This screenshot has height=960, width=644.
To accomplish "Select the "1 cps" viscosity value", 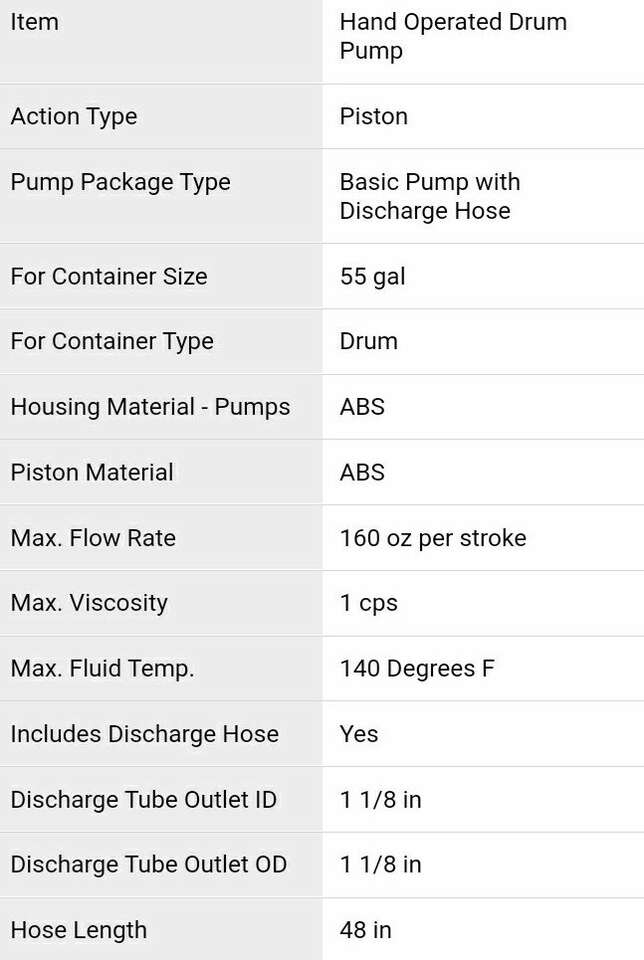I will click(x=369, y=603).
